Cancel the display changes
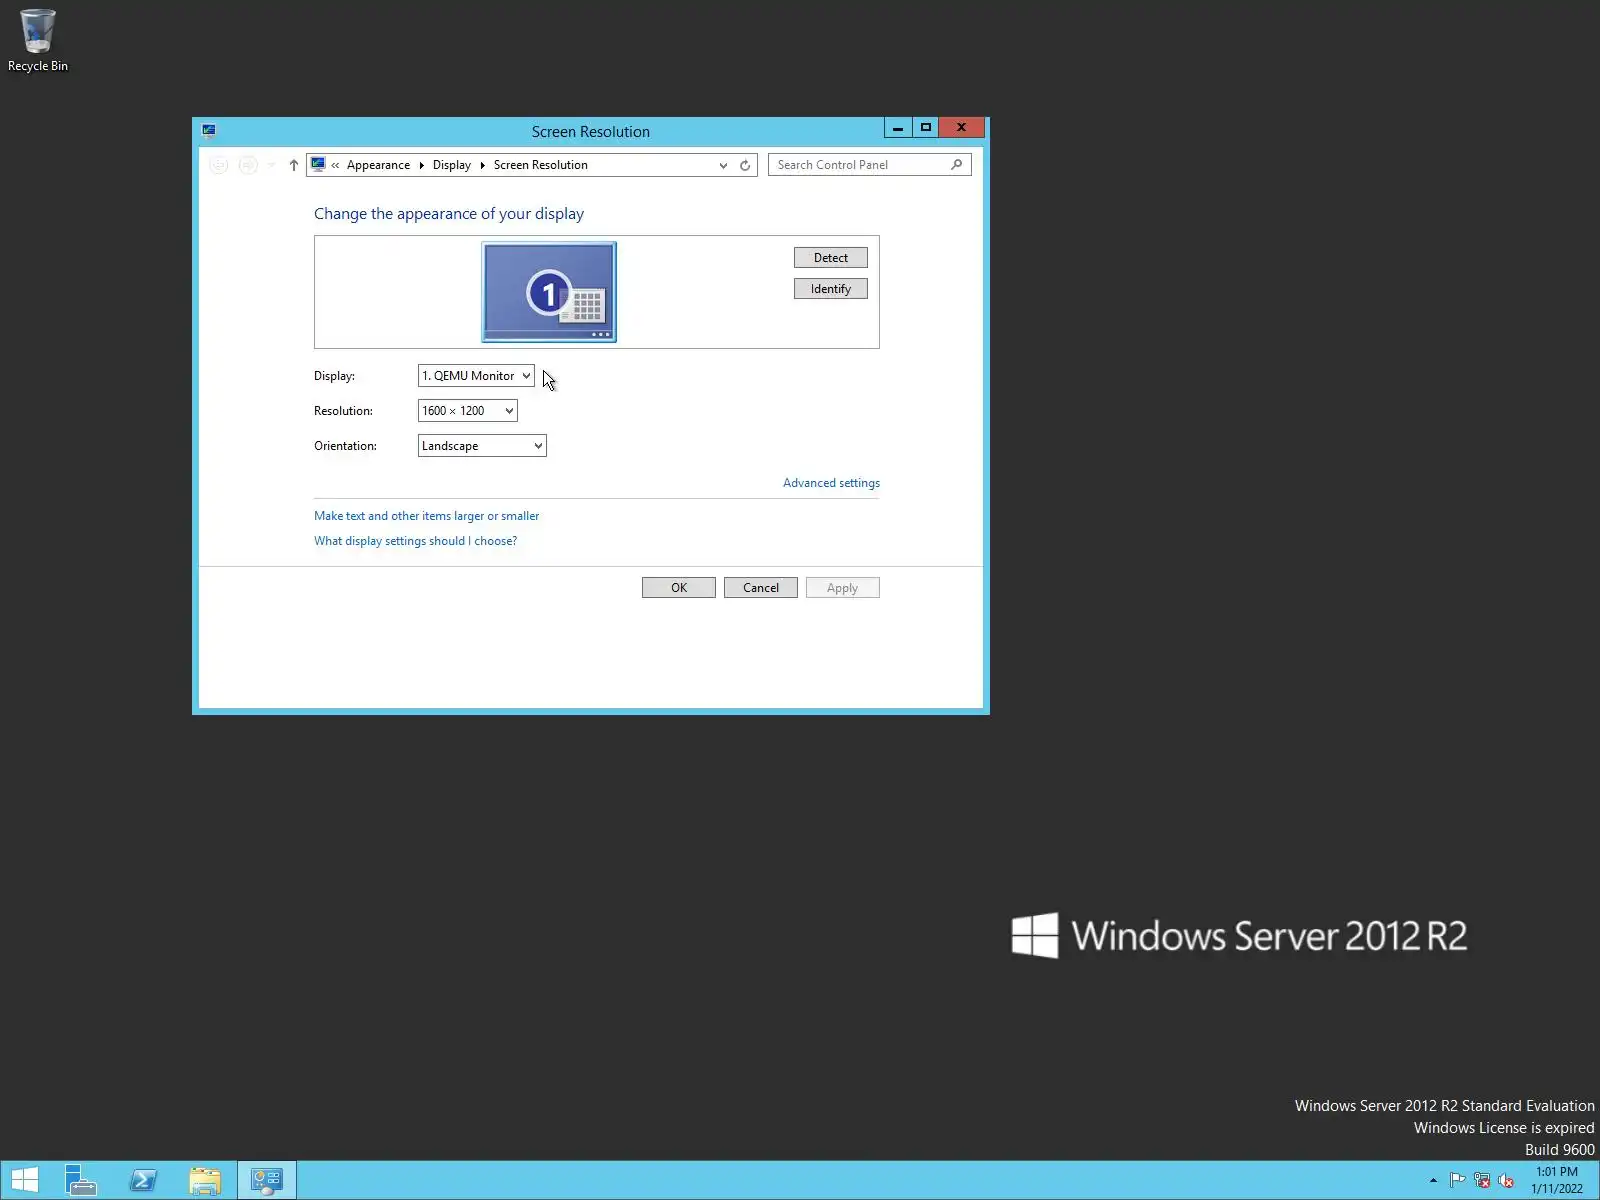Image resolution: width=1600 pixels, height=1200 pixels. click(x=761, y=588)
